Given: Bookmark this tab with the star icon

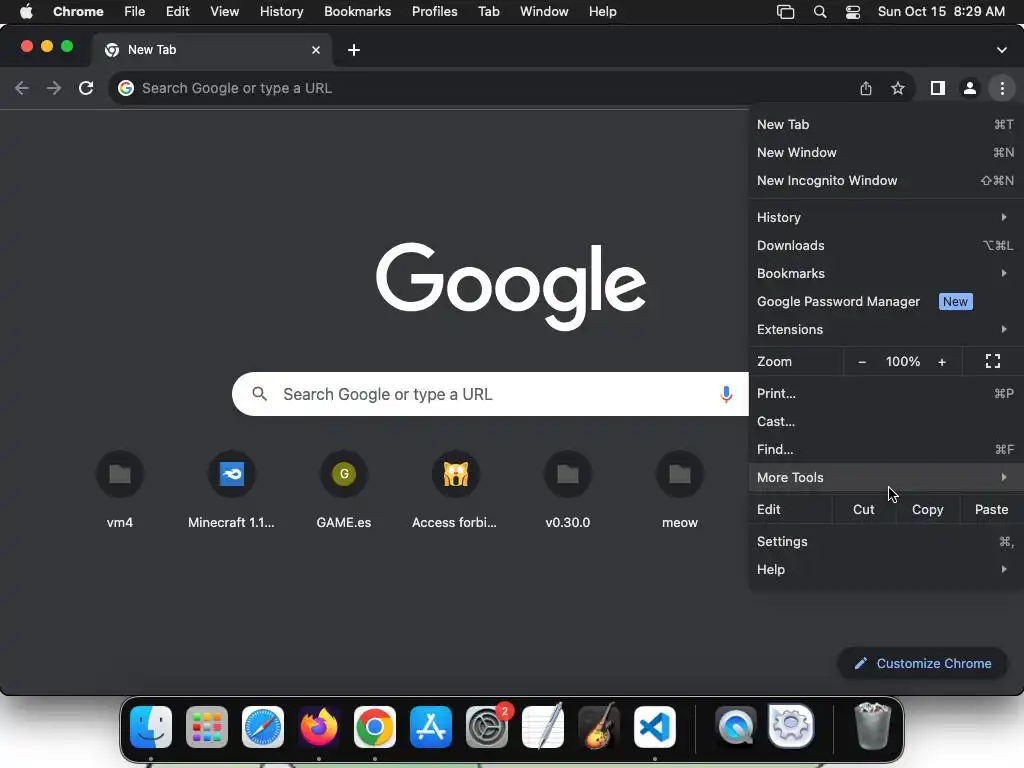Looking at the screenshot, I should (x=898, y=88).
